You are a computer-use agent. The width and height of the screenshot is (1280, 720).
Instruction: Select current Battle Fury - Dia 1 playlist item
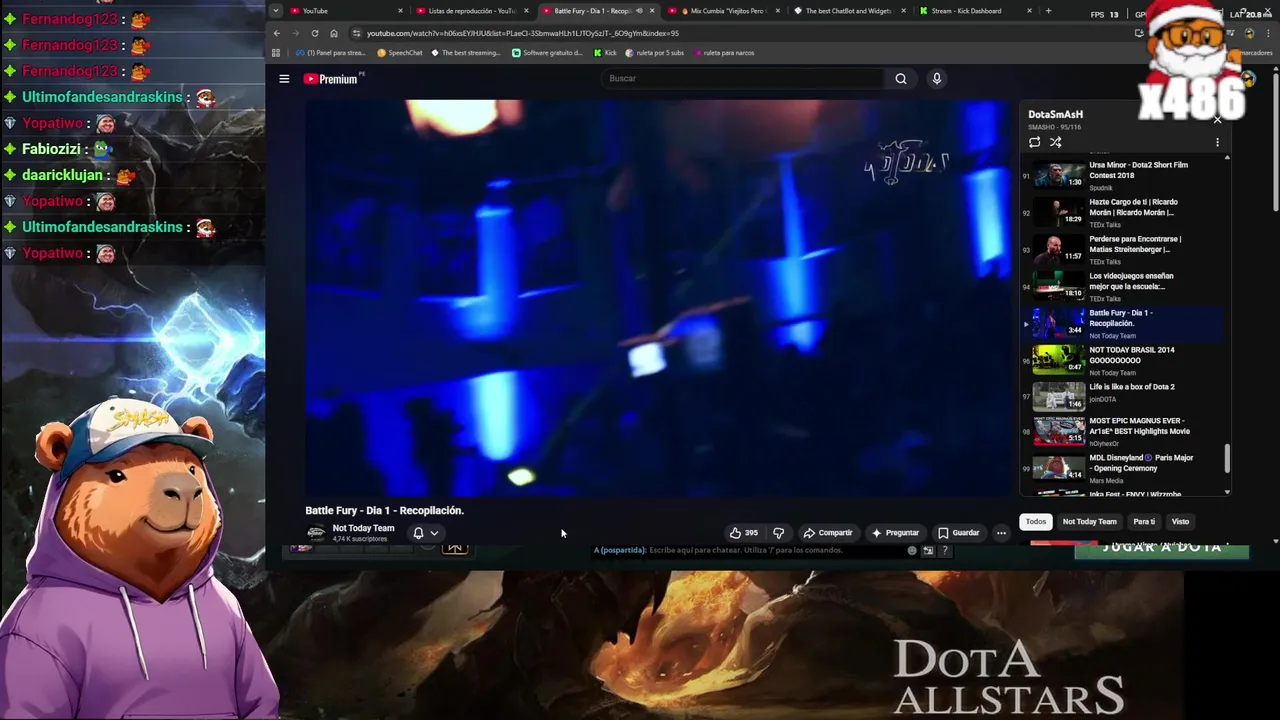[x=1125, y=323]
